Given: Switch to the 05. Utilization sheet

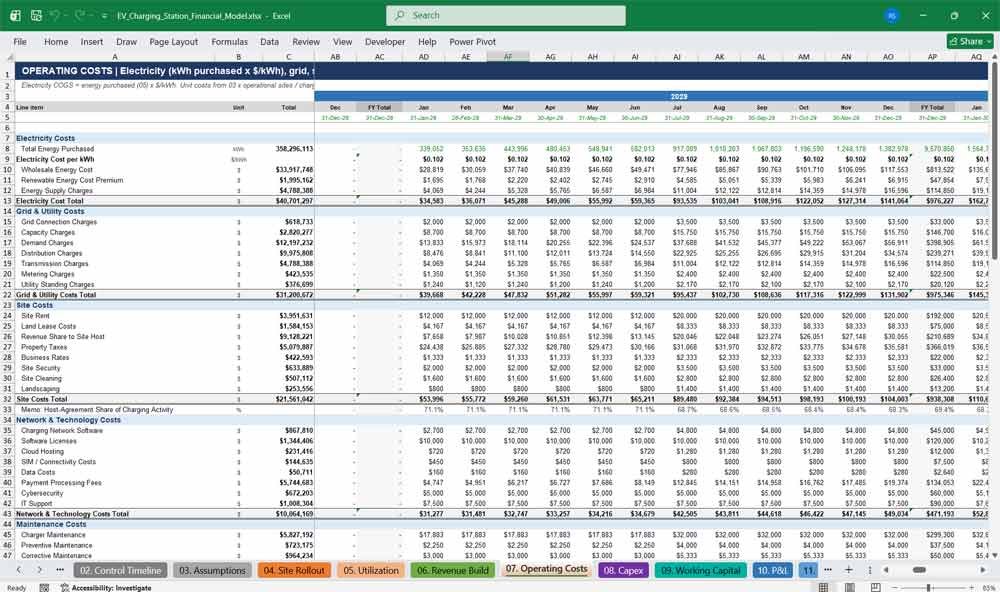Looking at the screenshot, I should 371,570.
